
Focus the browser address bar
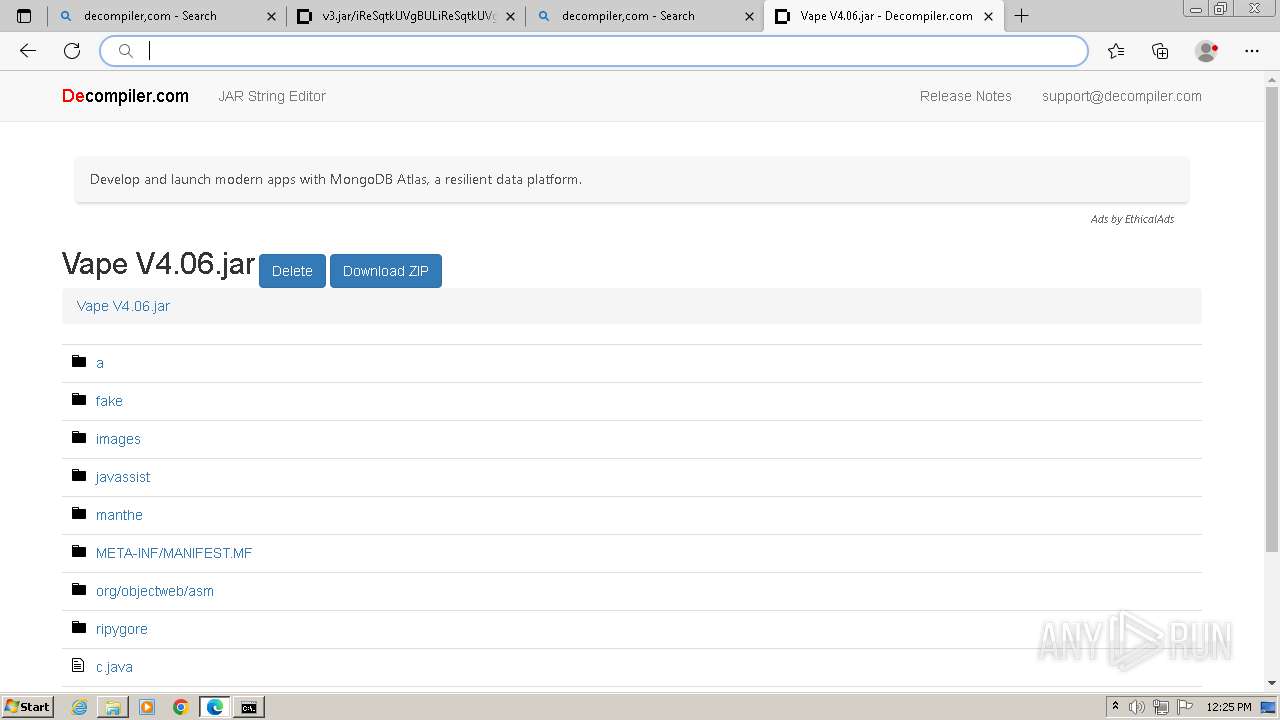tap(594, 51)
